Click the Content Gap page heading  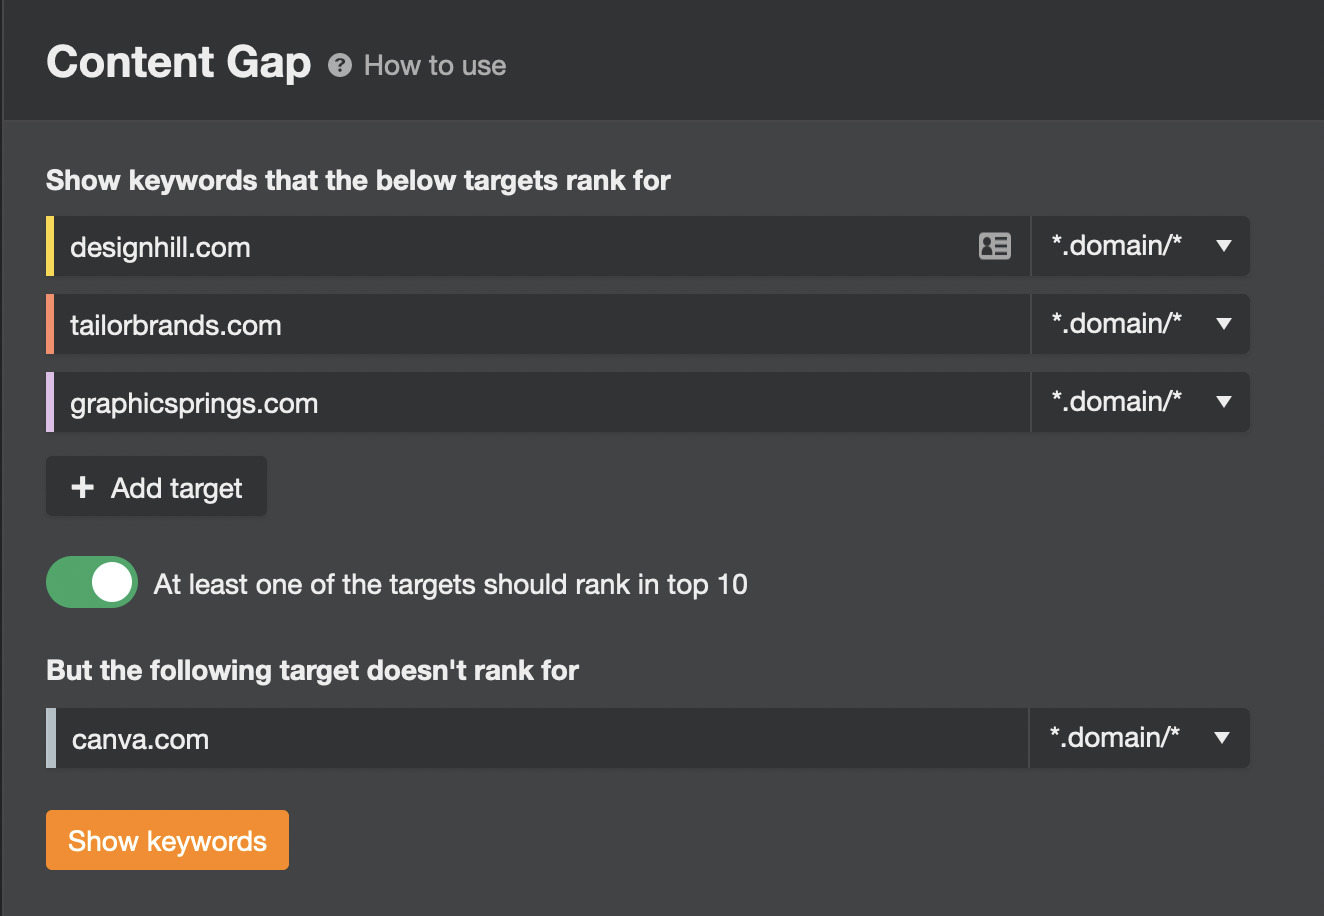[x=179, y=62]
